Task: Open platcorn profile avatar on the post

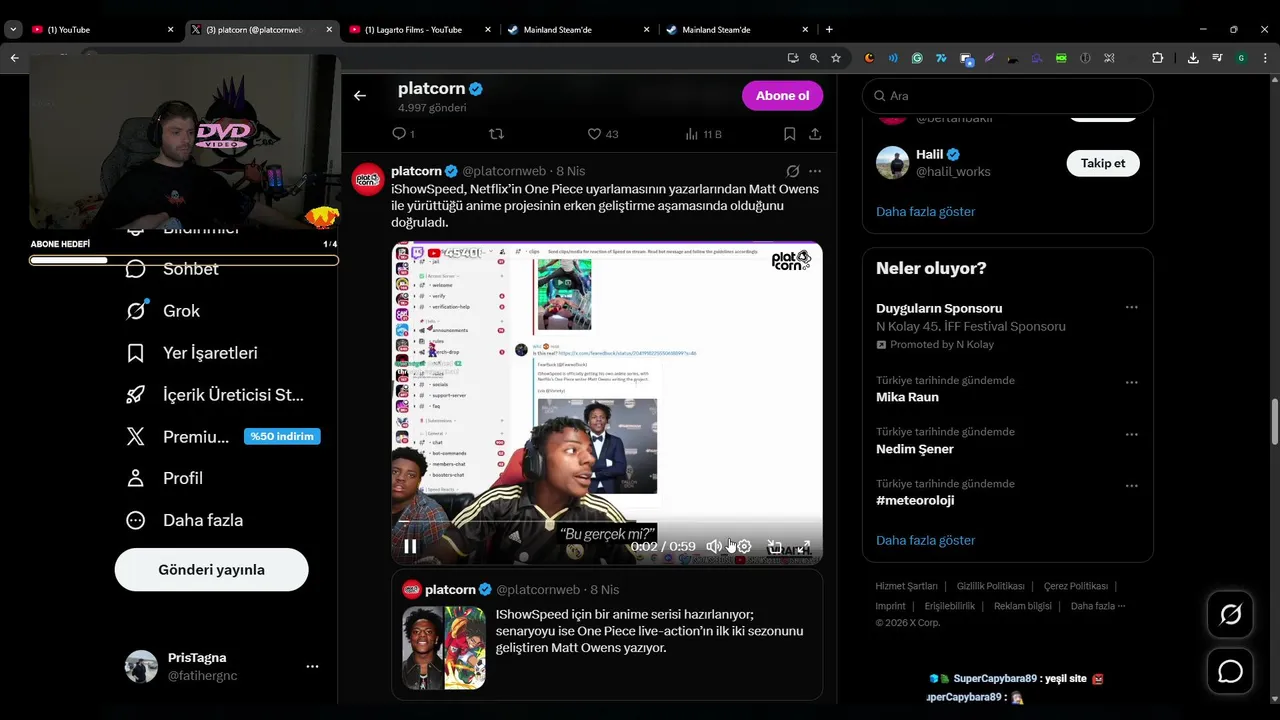Action: click(x=367, y=178)
